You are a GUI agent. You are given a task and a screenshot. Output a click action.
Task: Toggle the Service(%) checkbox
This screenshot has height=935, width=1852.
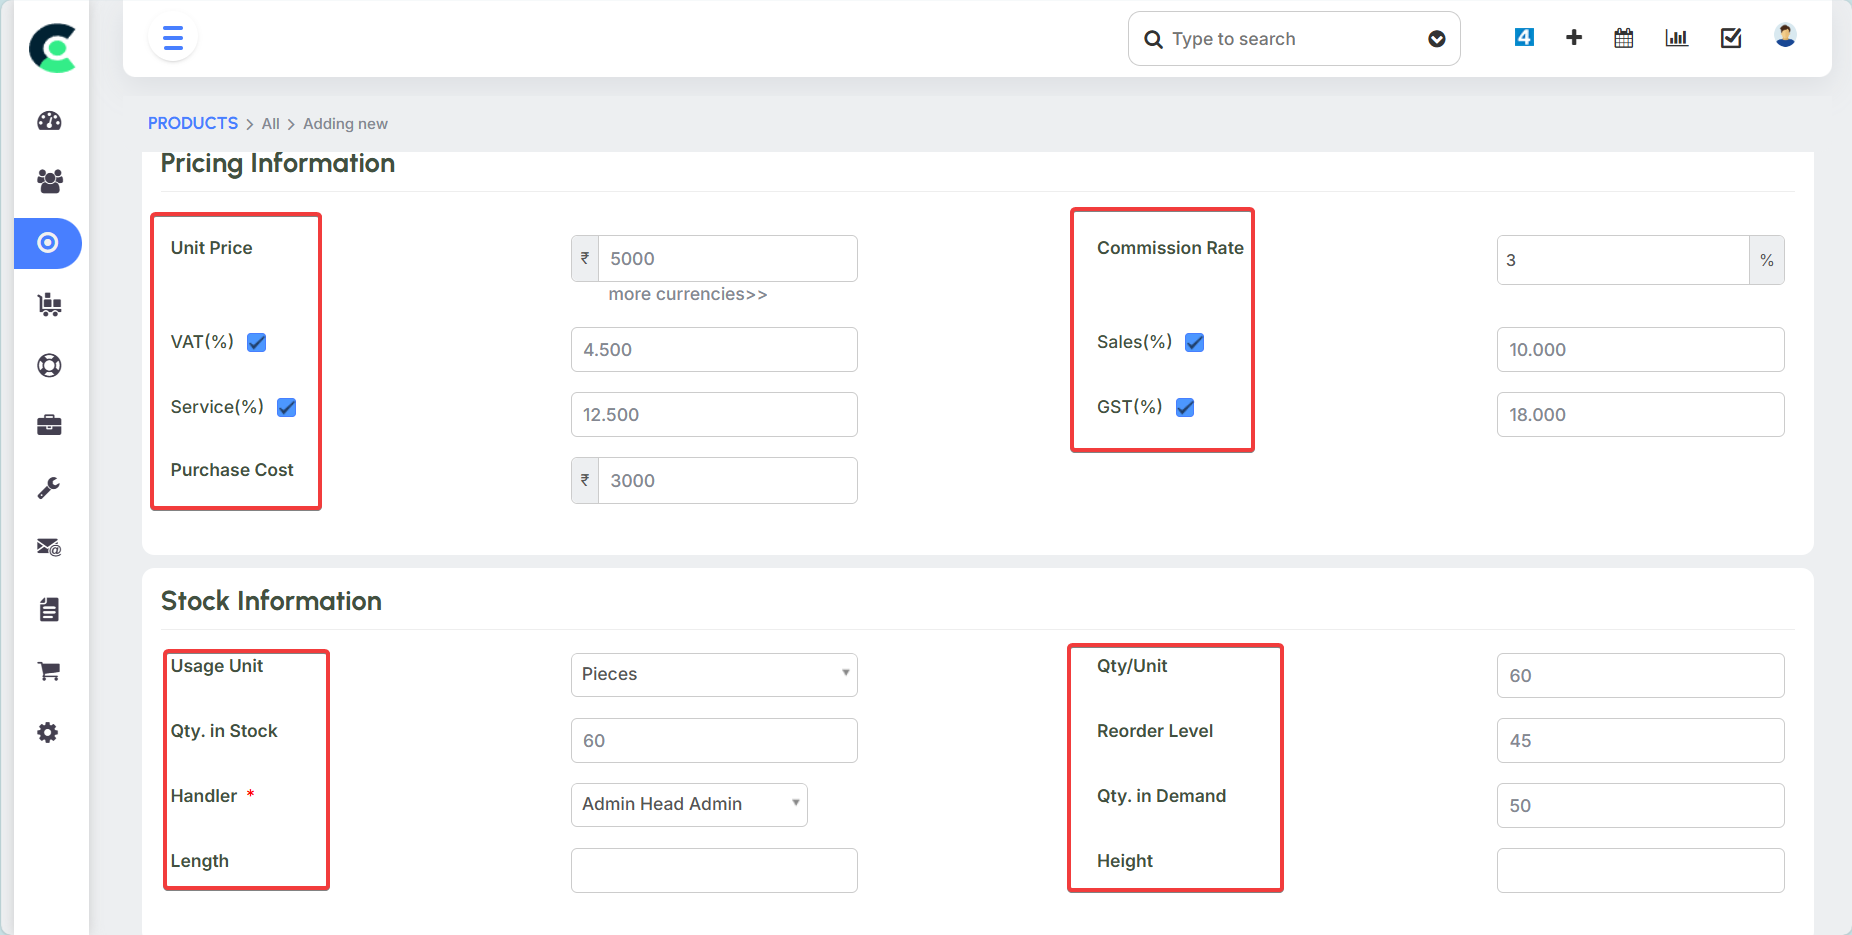coord(287,408)
